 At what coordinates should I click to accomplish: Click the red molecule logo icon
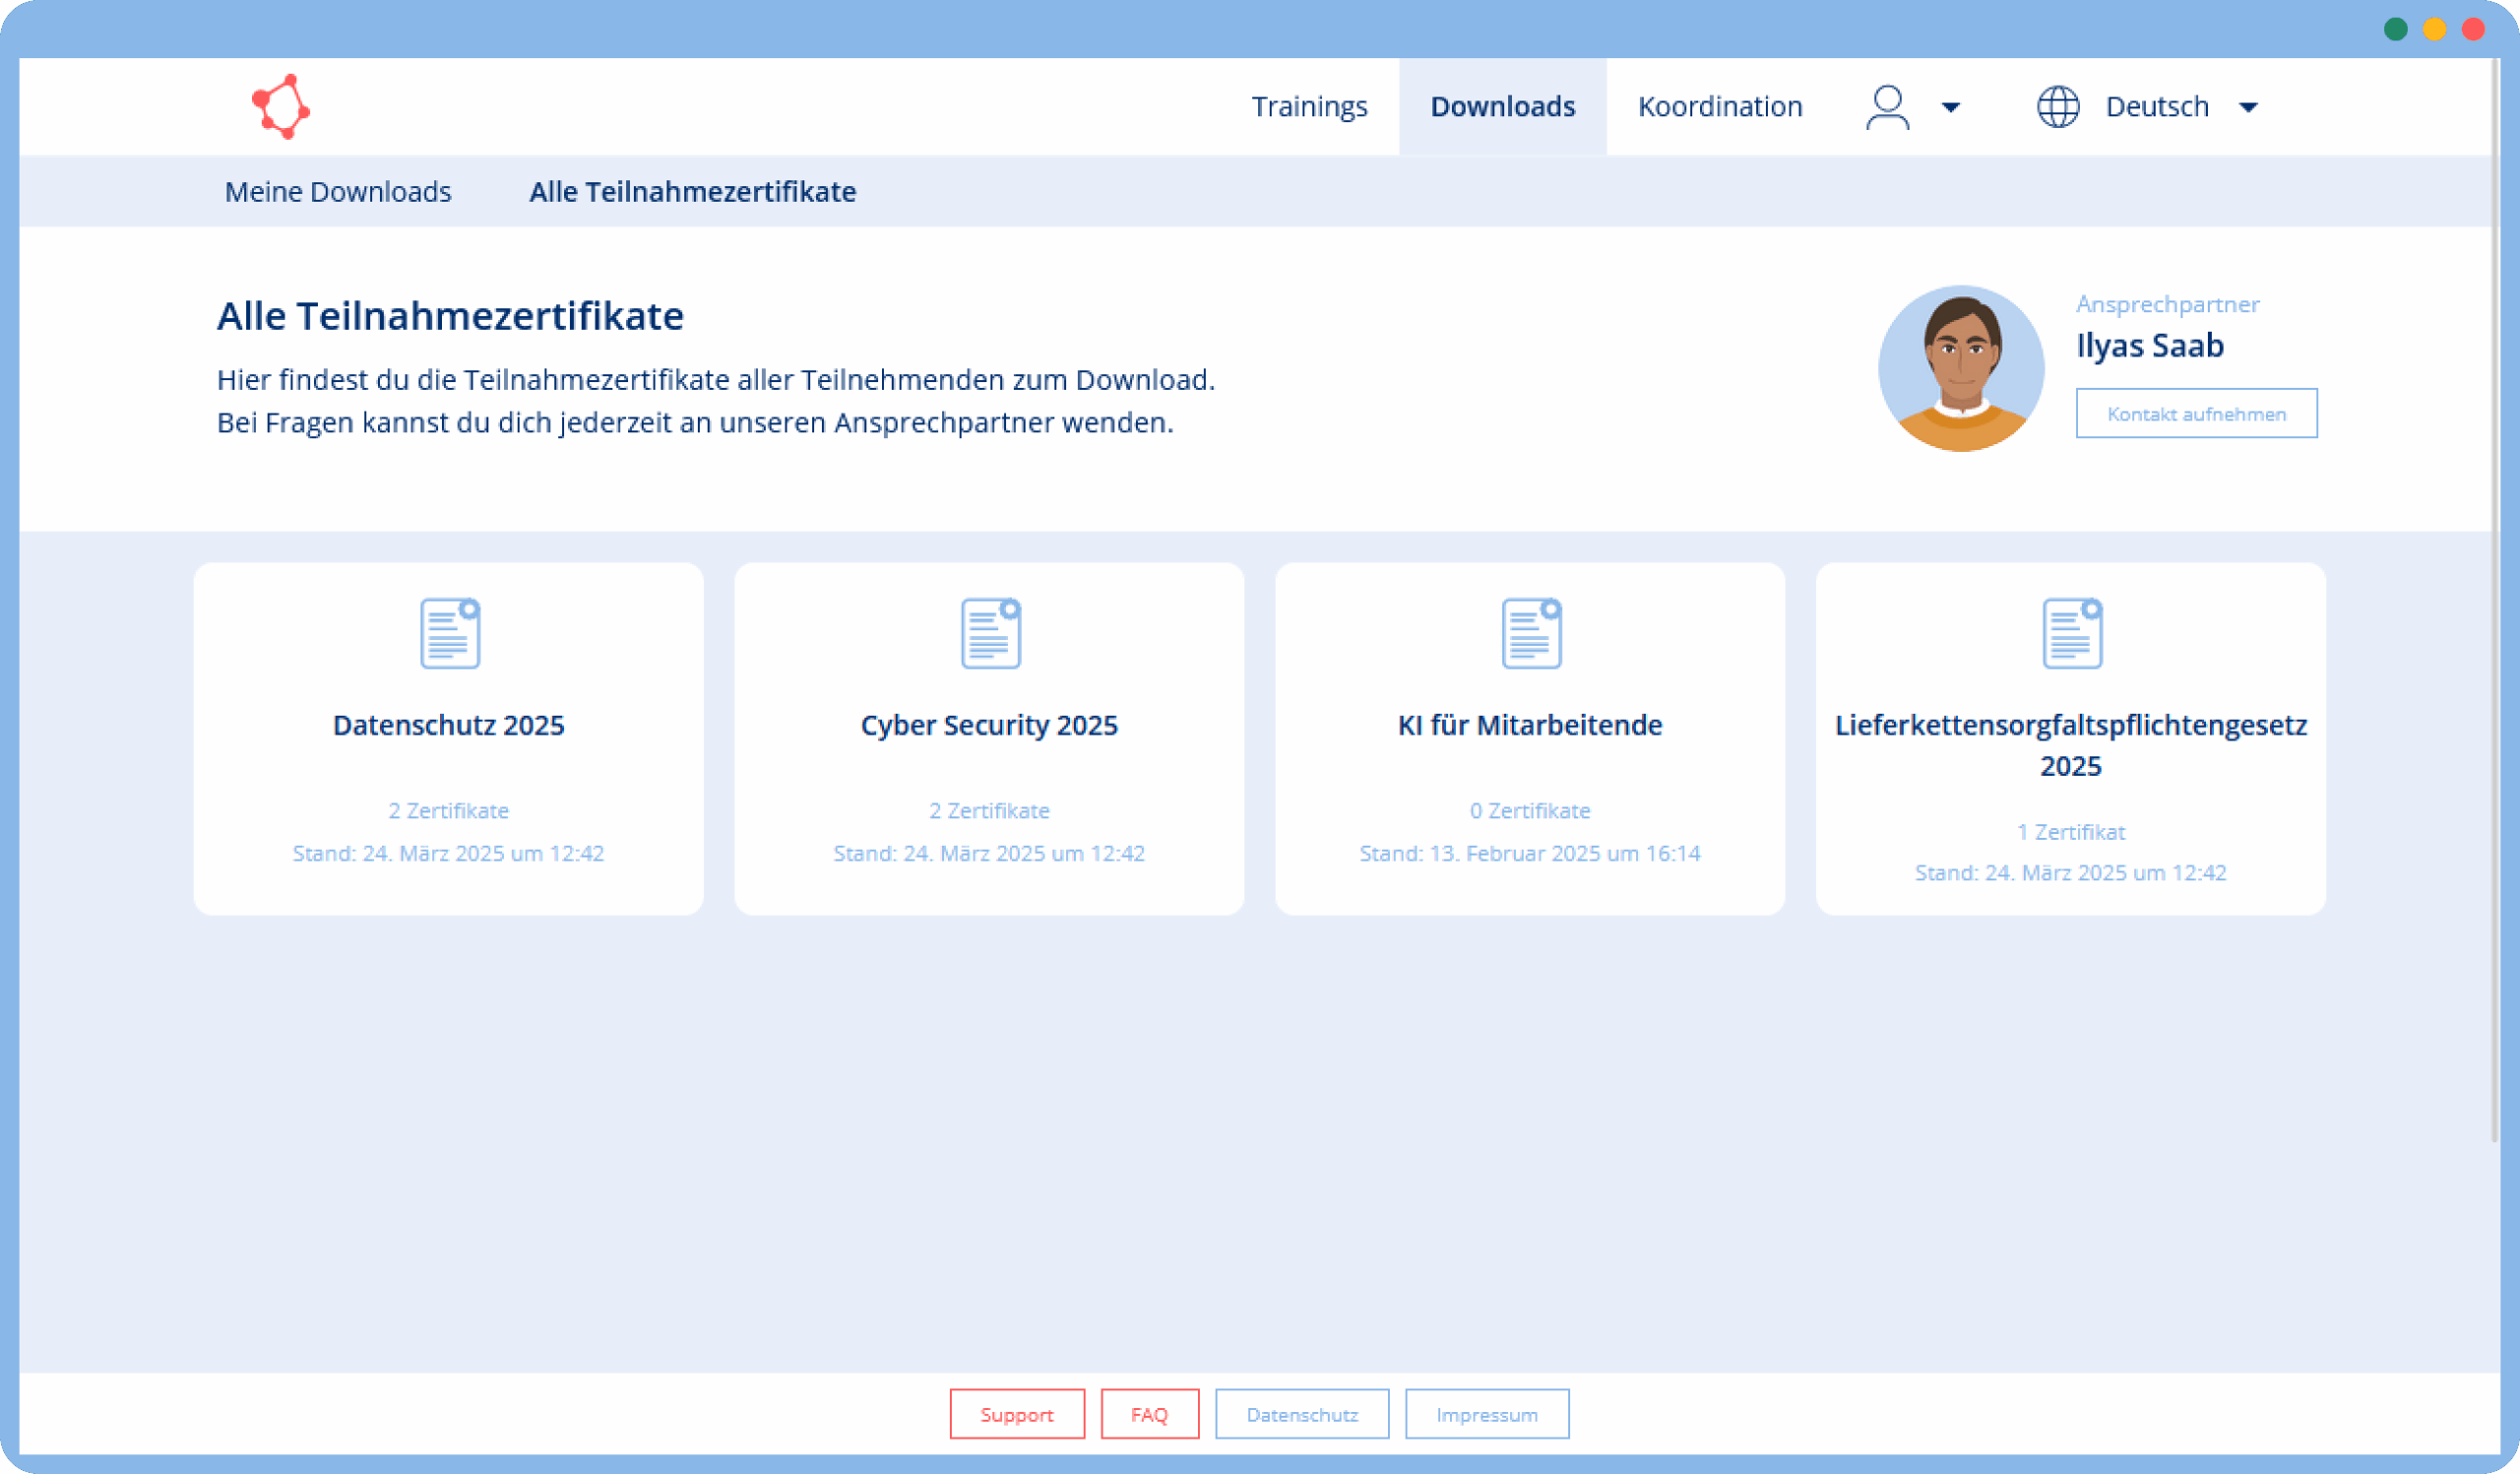point(281,106)
